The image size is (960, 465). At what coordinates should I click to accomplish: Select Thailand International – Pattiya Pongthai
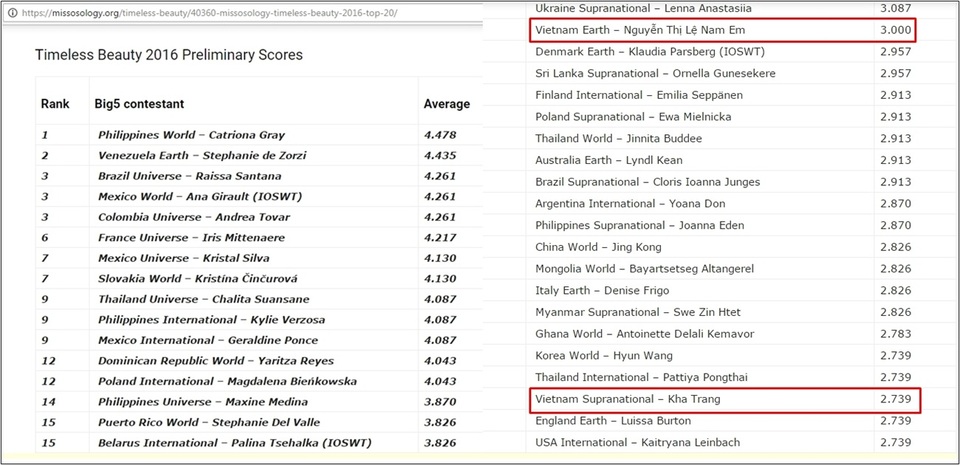(641, 378)
